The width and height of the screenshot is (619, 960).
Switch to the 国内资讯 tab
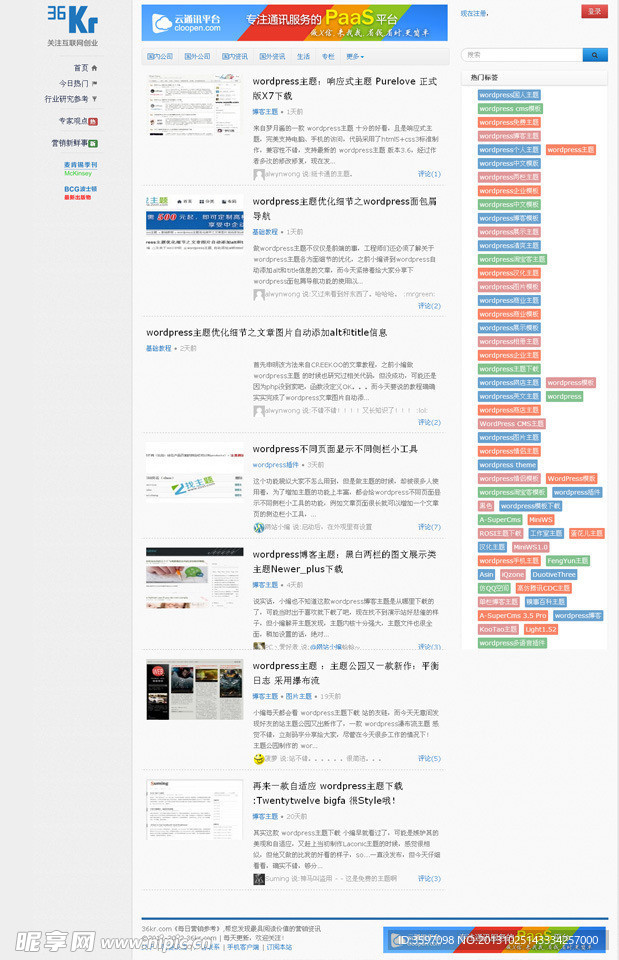click(x=234, y=56)
